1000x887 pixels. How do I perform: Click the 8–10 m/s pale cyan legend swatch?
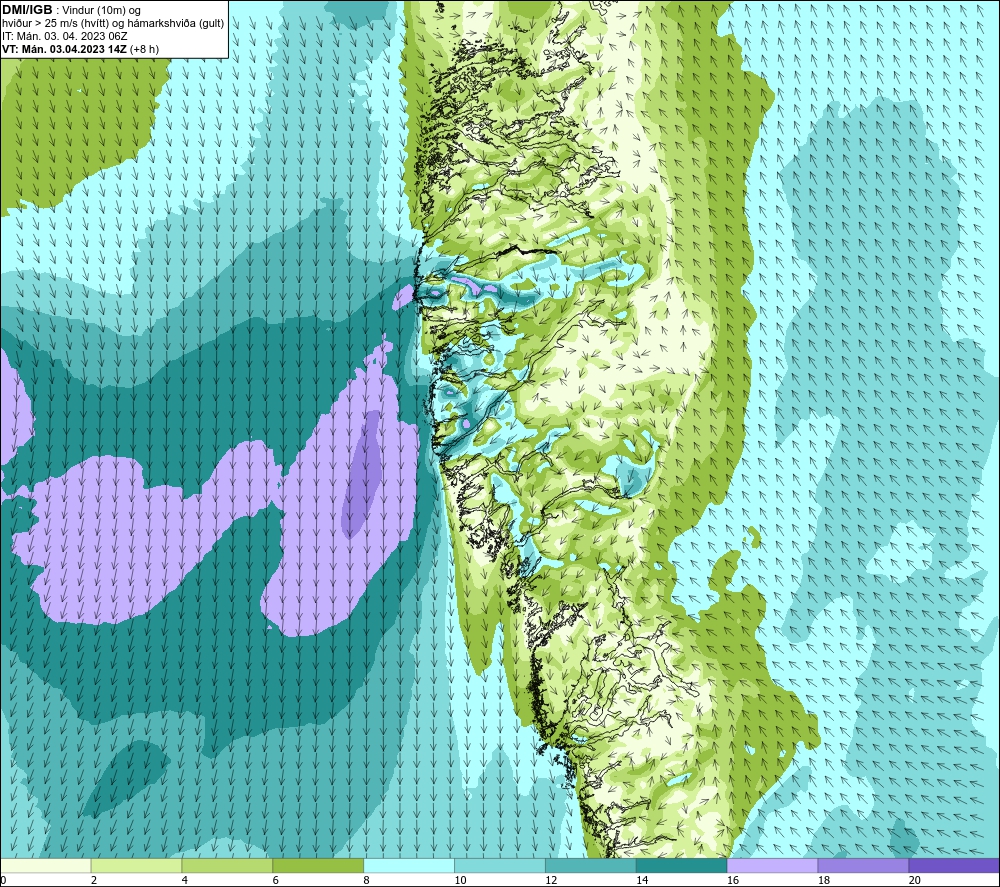click(x=409, y=865)
